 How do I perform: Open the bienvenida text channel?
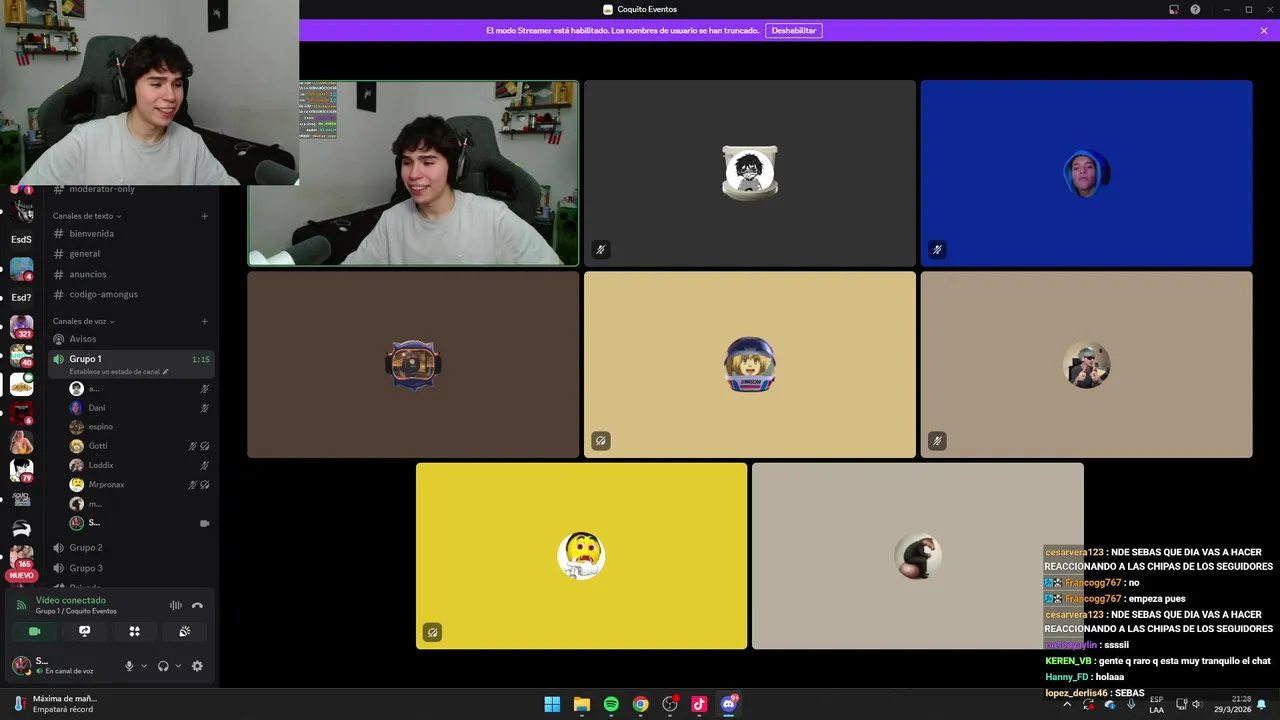[130, 233]
